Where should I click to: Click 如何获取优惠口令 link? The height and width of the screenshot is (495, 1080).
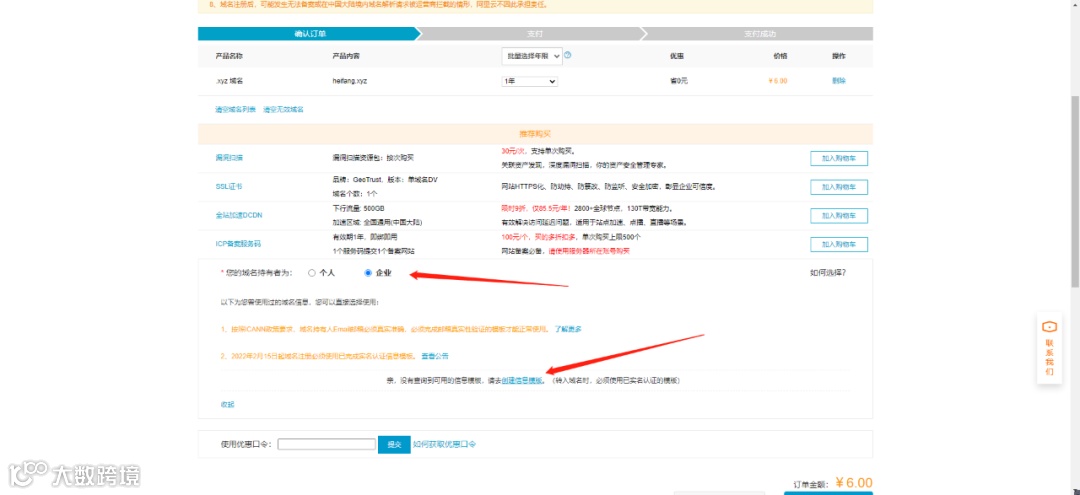click(445, 444)
